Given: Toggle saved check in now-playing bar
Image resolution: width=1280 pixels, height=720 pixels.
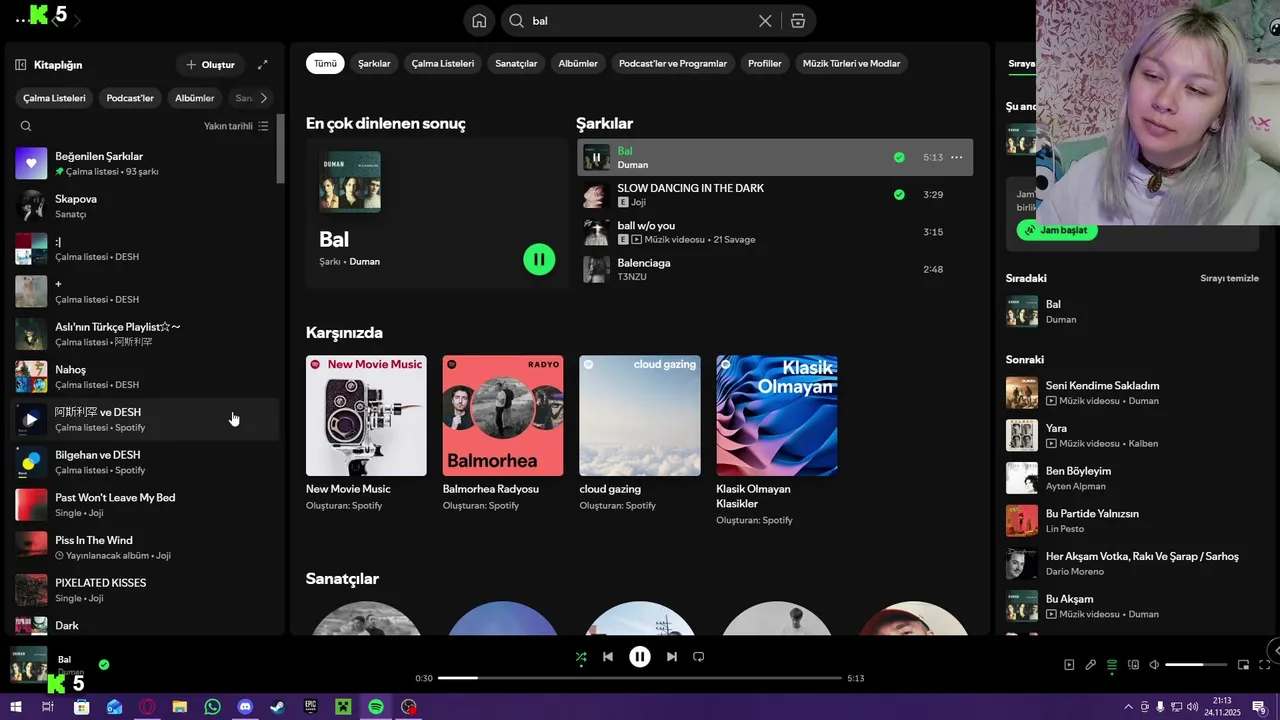Looking at the screenshot, I should coord(104,664).
